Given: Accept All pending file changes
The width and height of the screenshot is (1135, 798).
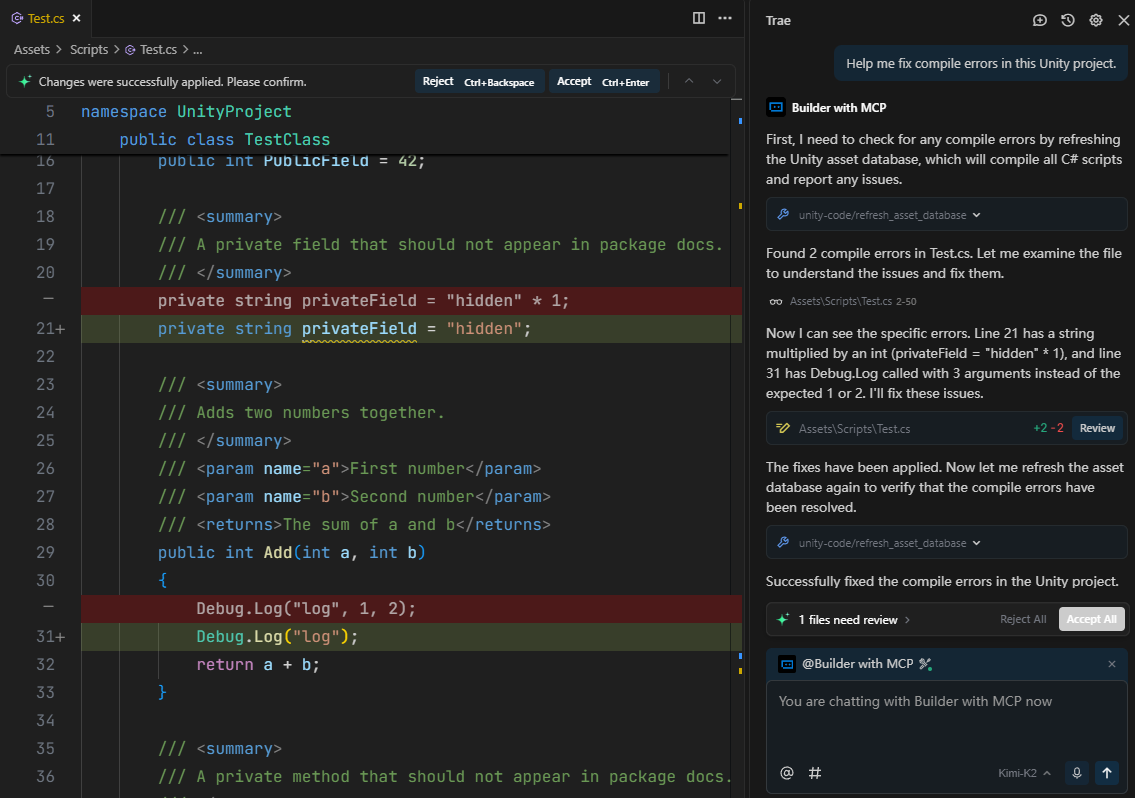Looking at the screenshot, I should [1092, 619].
